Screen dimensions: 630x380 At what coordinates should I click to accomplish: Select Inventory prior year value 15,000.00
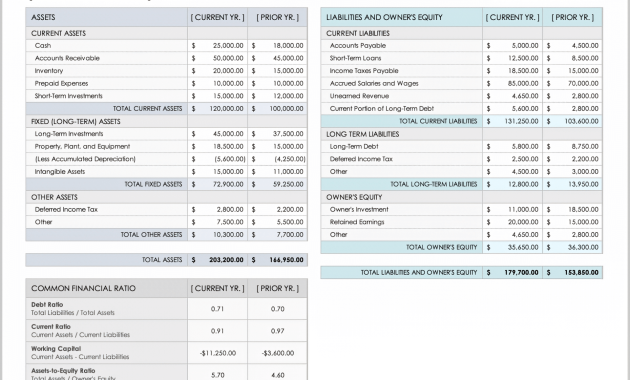pyautogui.click(x=288, y=71)
